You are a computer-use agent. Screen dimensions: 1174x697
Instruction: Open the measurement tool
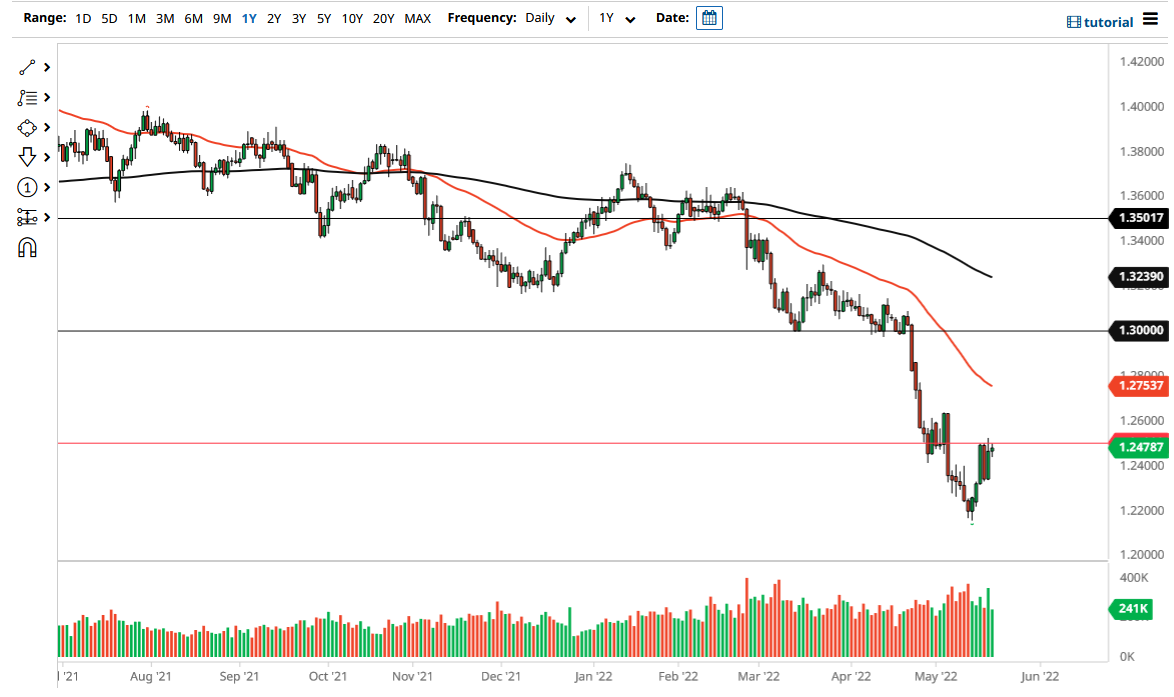(29, 217)
